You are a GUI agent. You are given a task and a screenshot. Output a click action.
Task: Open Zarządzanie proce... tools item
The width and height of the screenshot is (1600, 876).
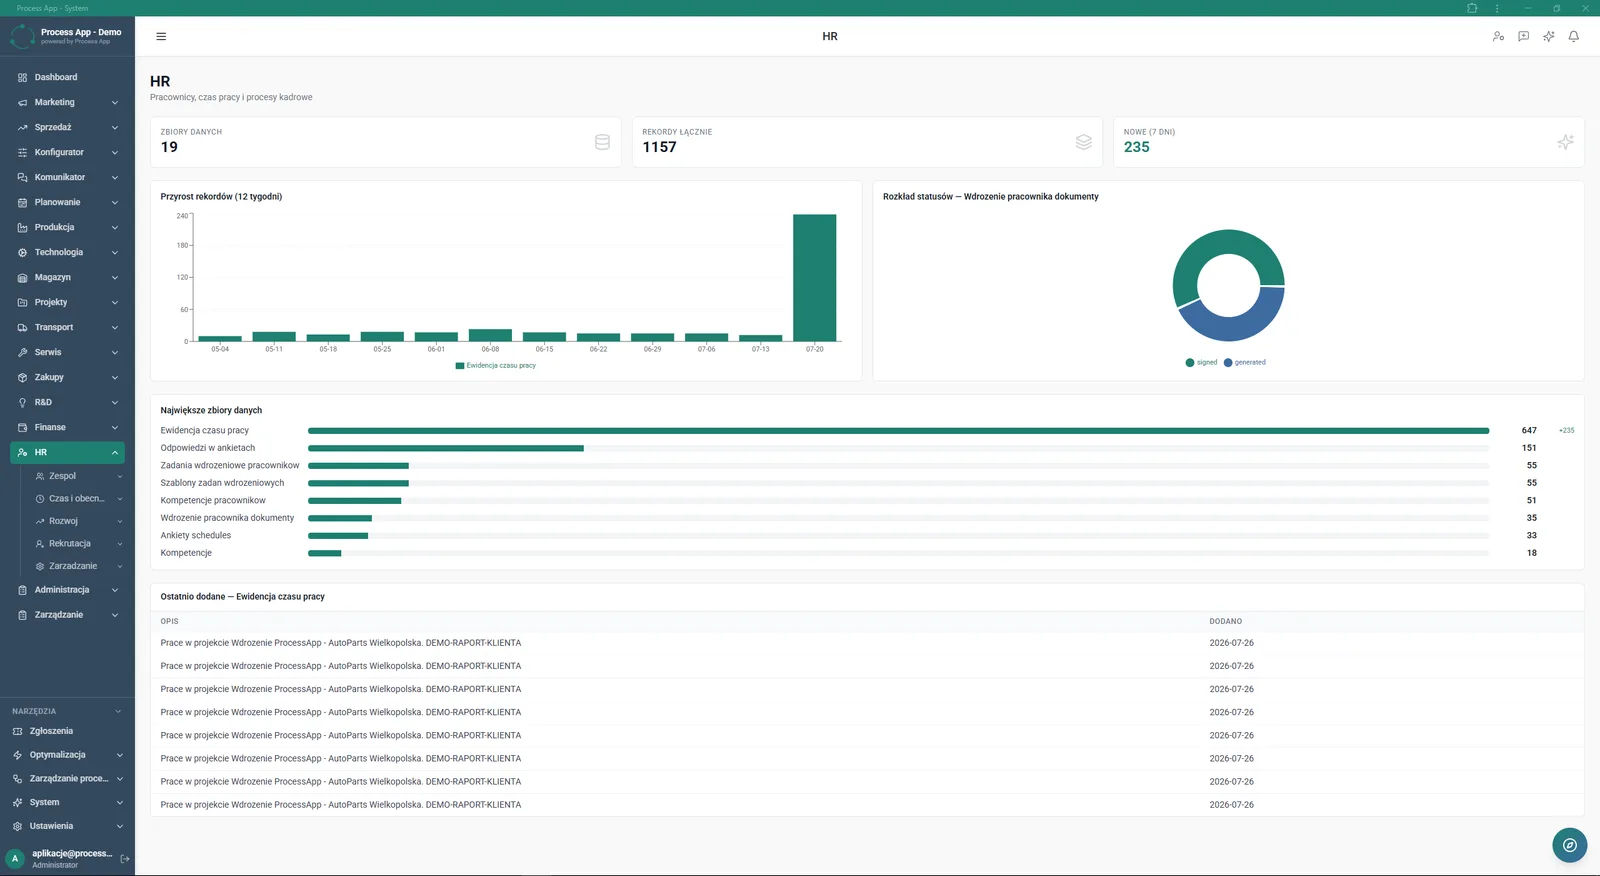coord(67,779)
